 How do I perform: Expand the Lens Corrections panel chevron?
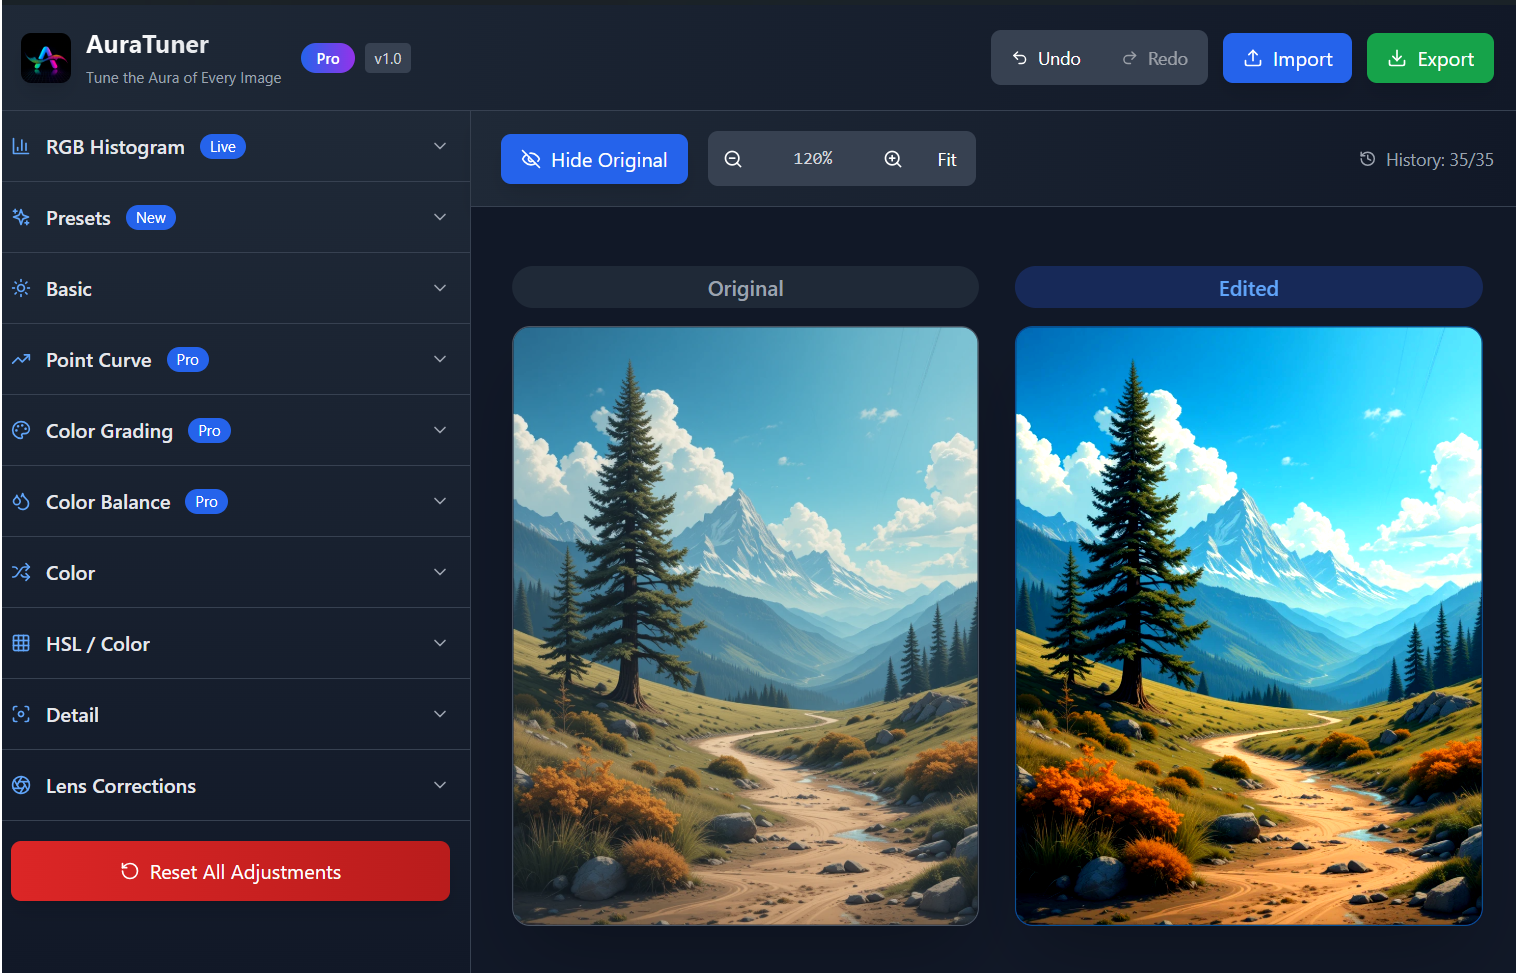point(440,785)
